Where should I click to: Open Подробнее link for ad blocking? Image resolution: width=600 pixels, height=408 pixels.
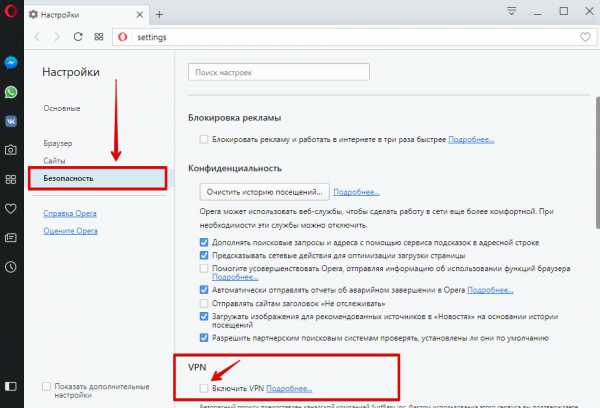[x=471, y=139]
